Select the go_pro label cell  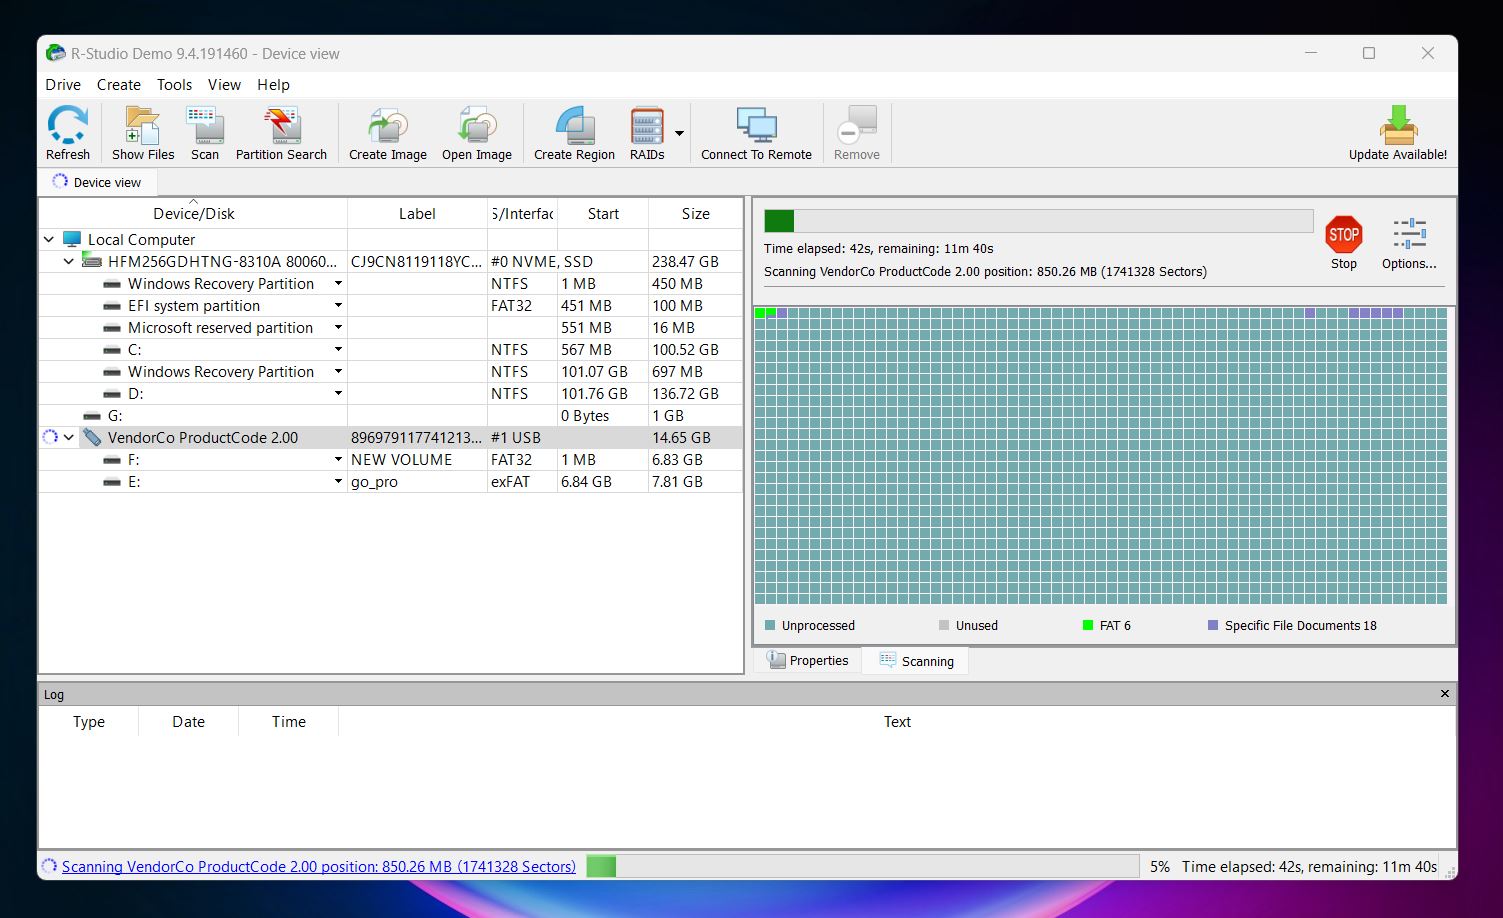pyautogui.click(x=417, y=482)
